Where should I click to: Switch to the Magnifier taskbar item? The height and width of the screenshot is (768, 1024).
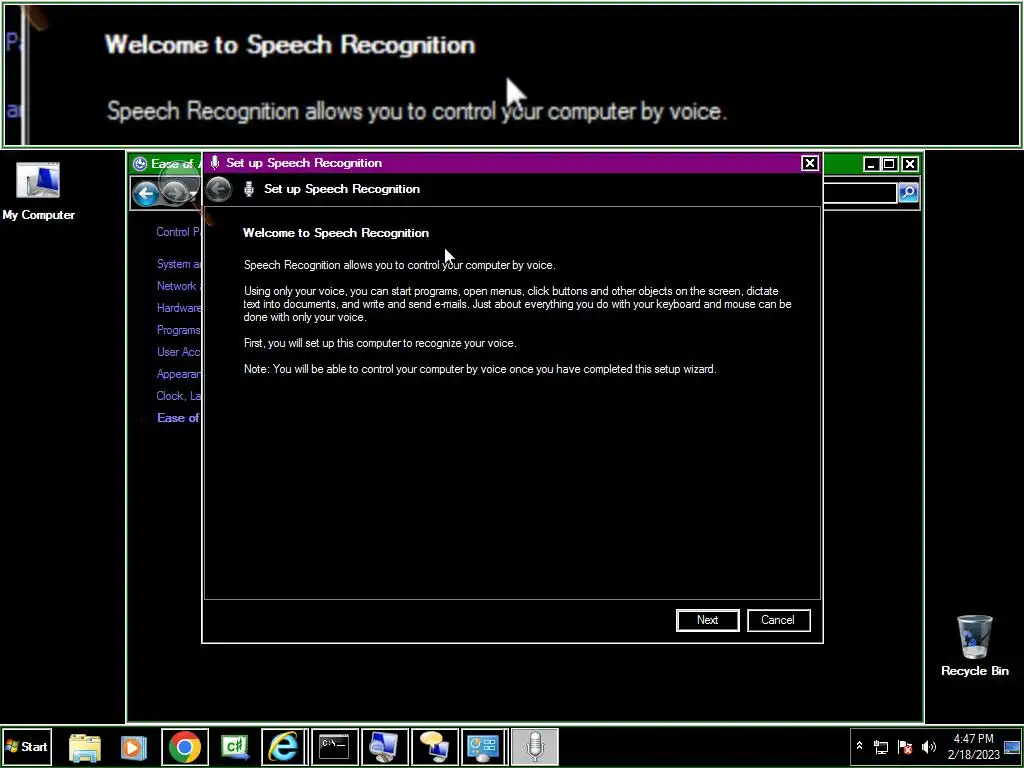[385, 747]
